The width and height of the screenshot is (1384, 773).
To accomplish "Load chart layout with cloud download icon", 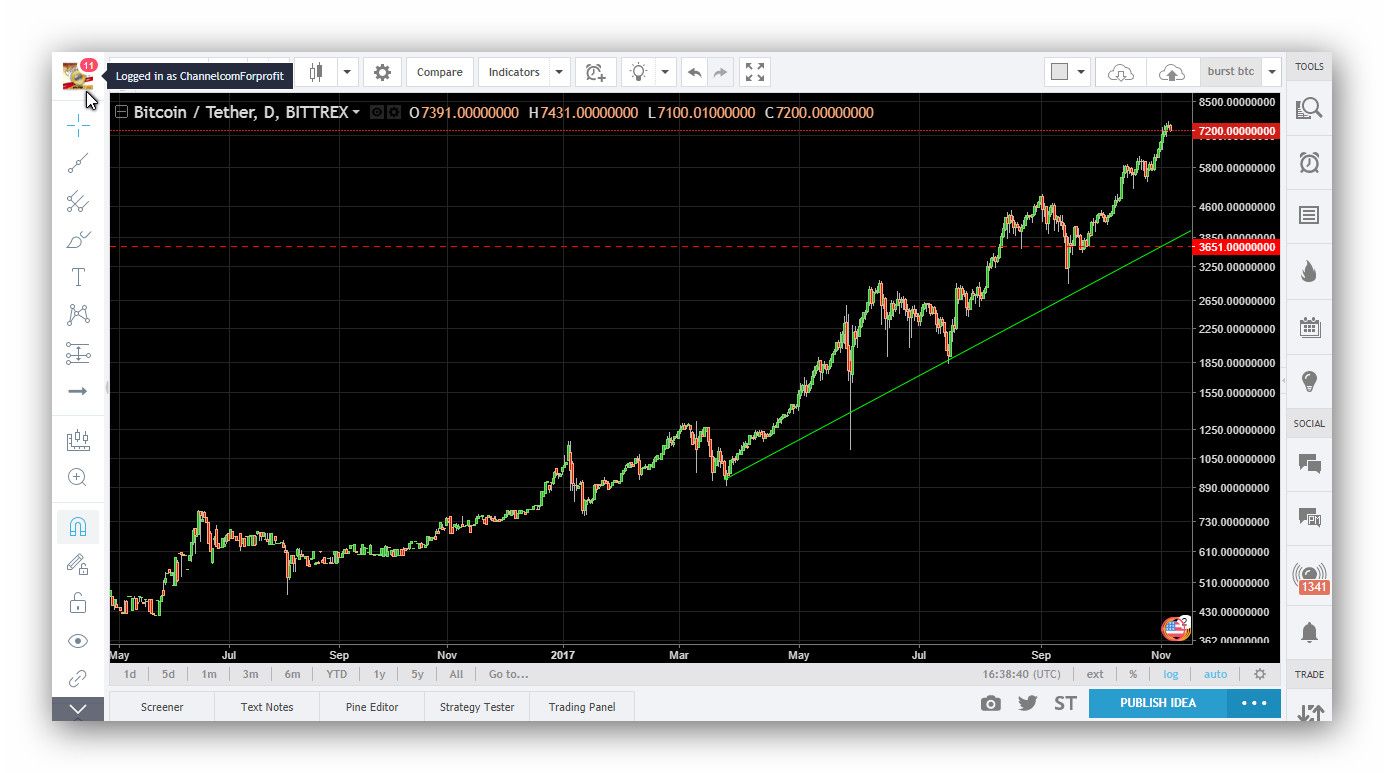I will [x=1121, y=72].
